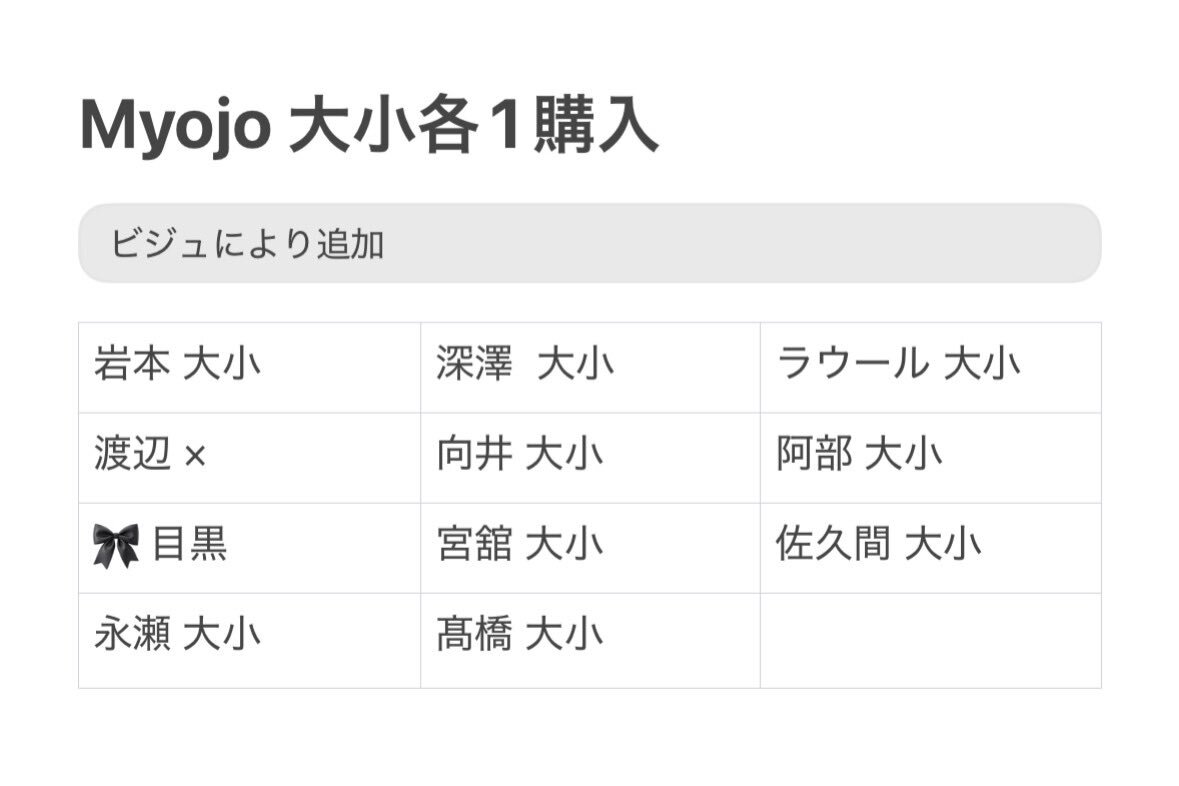Screen dimensions: 1179x786
Task: Click the Myojo 大小各1購入 heading
Action: (x=368, y=125)
